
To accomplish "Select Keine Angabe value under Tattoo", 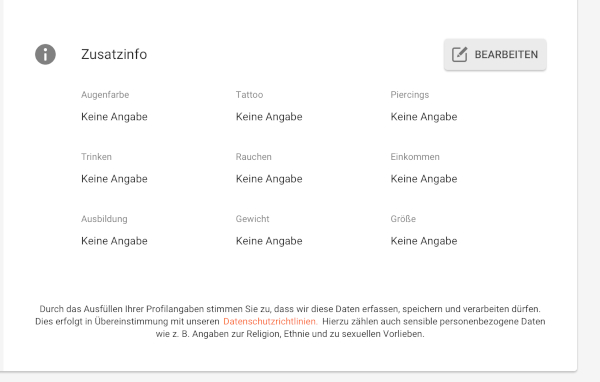I will click(269, 117).
